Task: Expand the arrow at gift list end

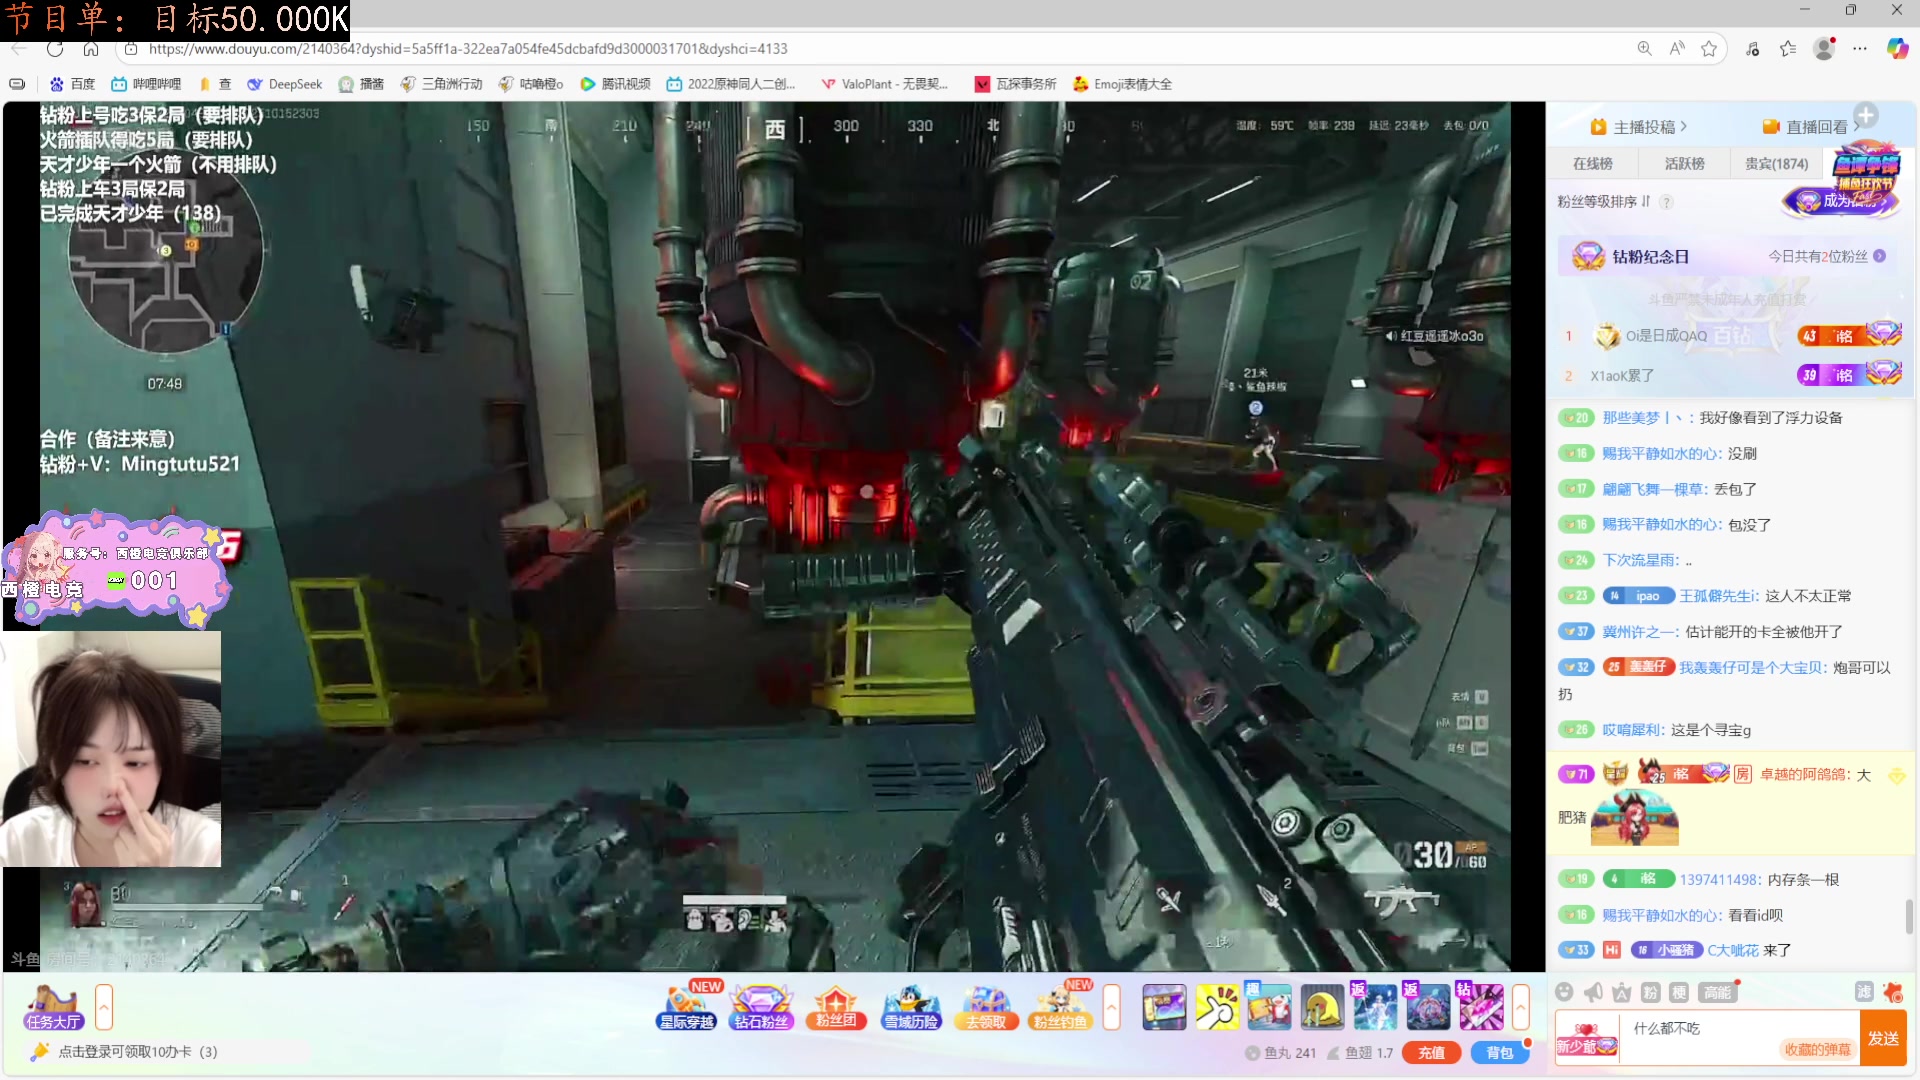Action: click(1520, 1007)
